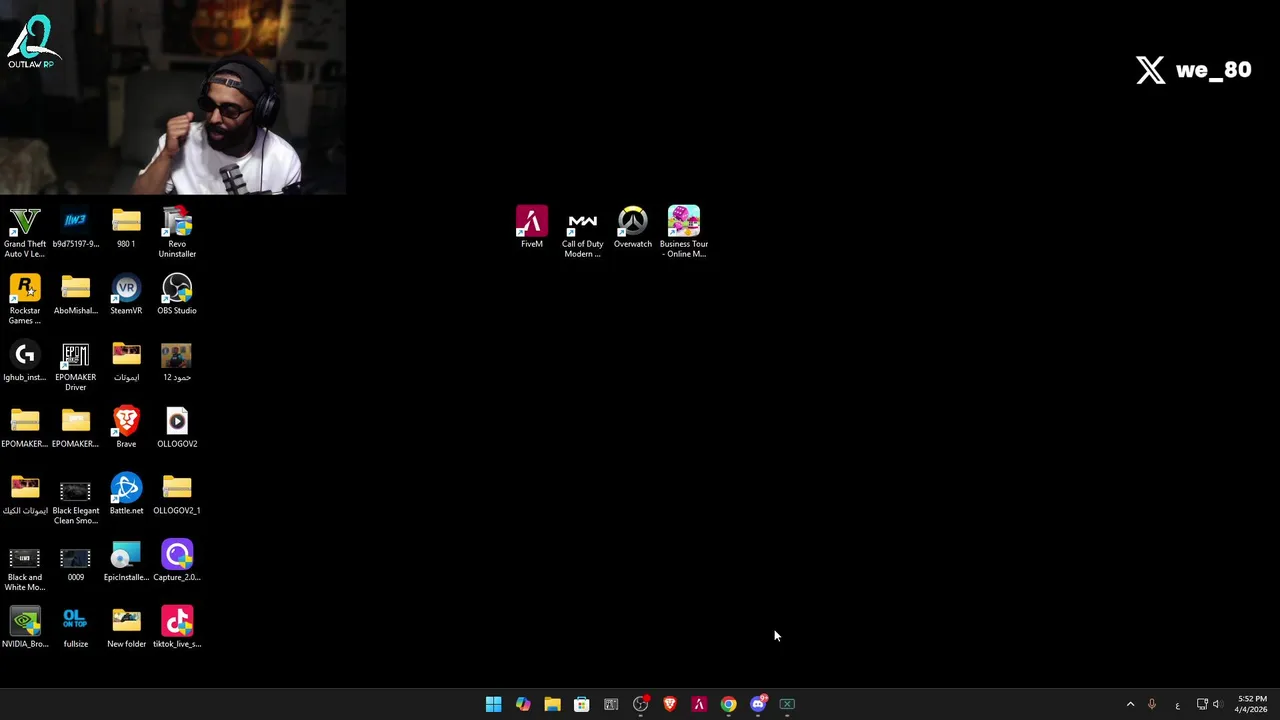Select the Battle.net desktop shortcut
This screenshot has width=1280, height=720.
(x=126, y=494)
